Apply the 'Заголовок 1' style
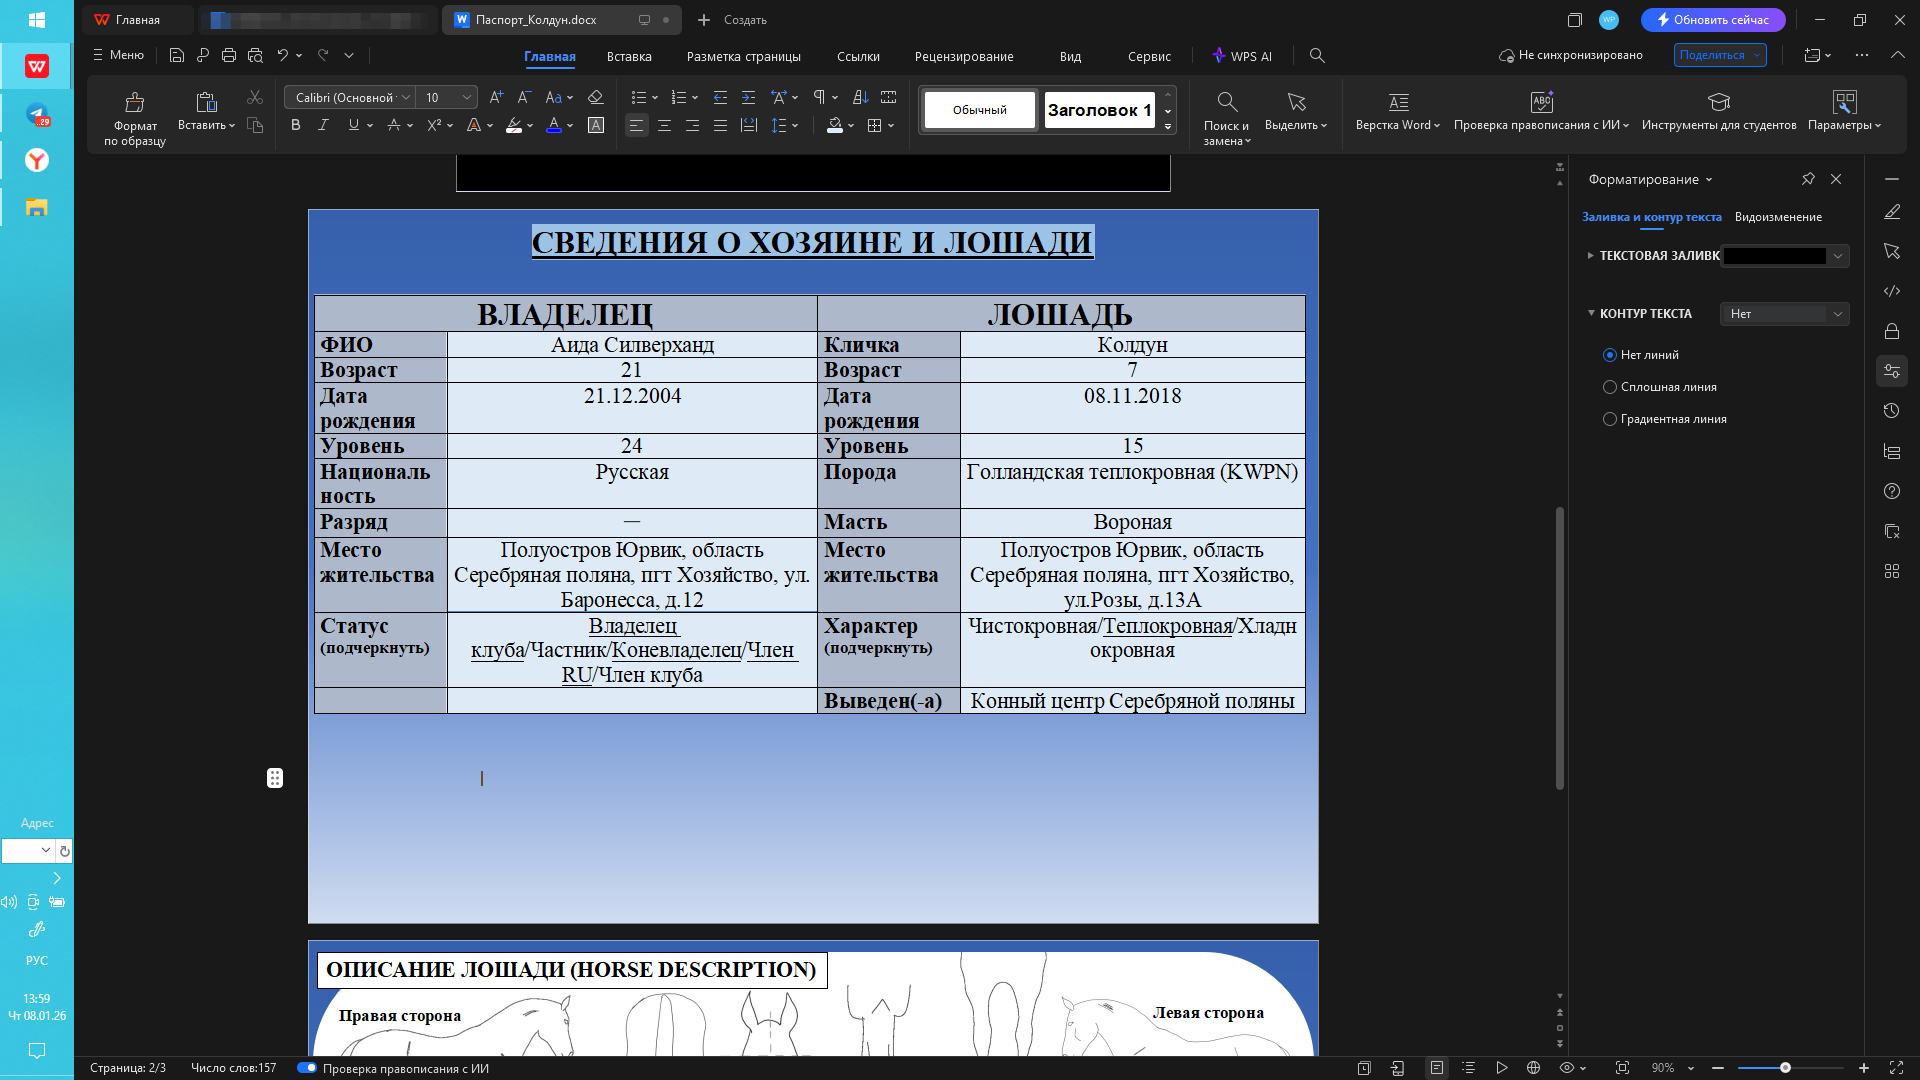Image resolution: width=1920 pixels, height=1080 pixels. tap(1098, 110)
